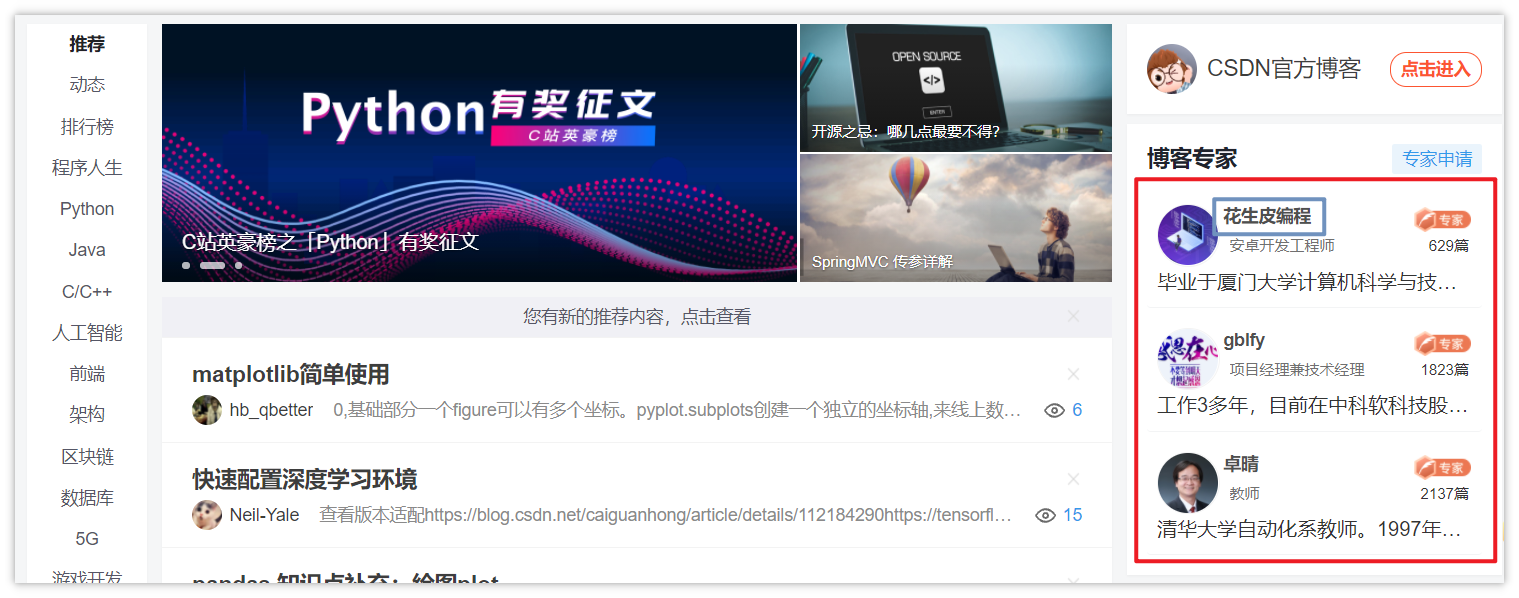The width and height of the screenshot is (1519, 598).
Task: Click 教师 job title under 卓晴
Action: [x=1244, y=494]
